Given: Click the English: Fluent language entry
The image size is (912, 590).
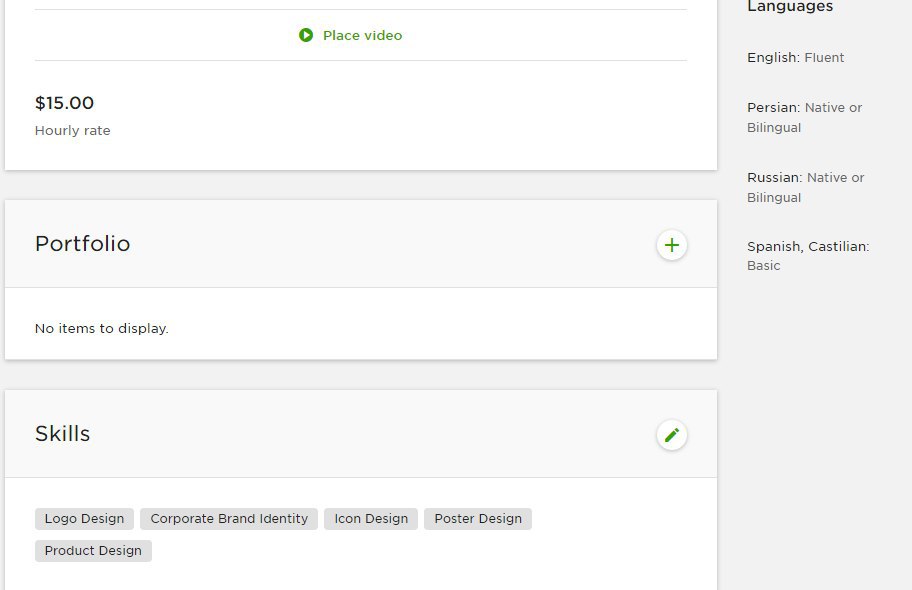Looking at the screenshot, I should (795, 58).
